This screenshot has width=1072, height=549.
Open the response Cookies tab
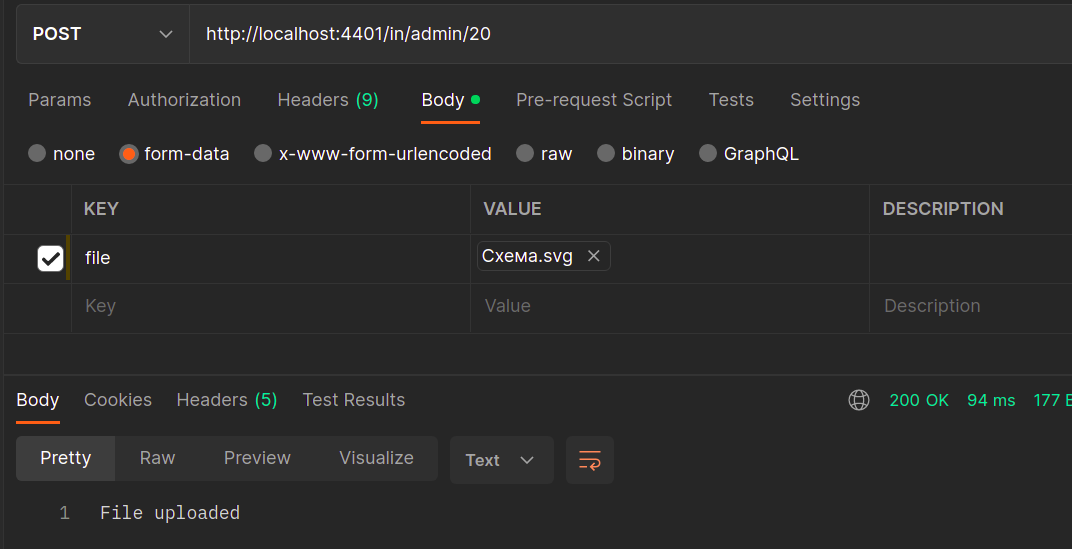118,400
